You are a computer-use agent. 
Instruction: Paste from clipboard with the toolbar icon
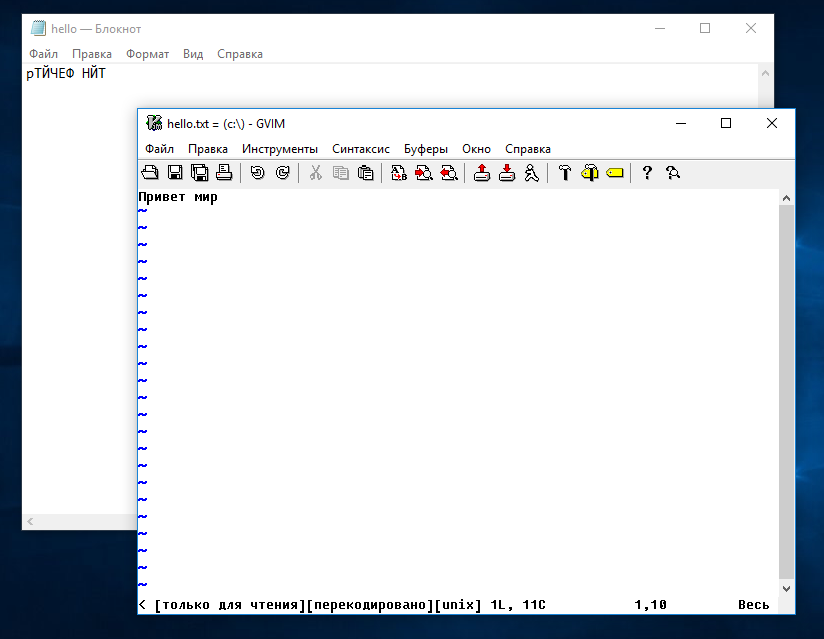[x=366, y=172]
